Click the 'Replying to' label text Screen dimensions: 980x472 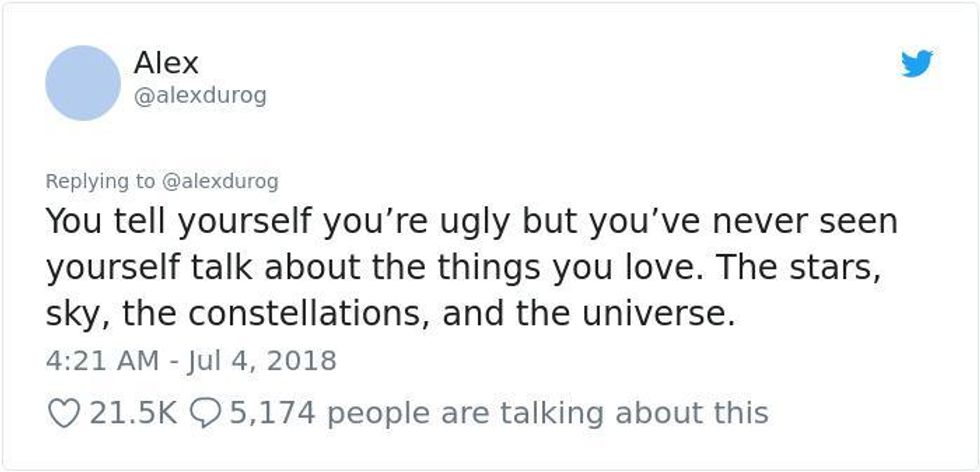point(99,181)
